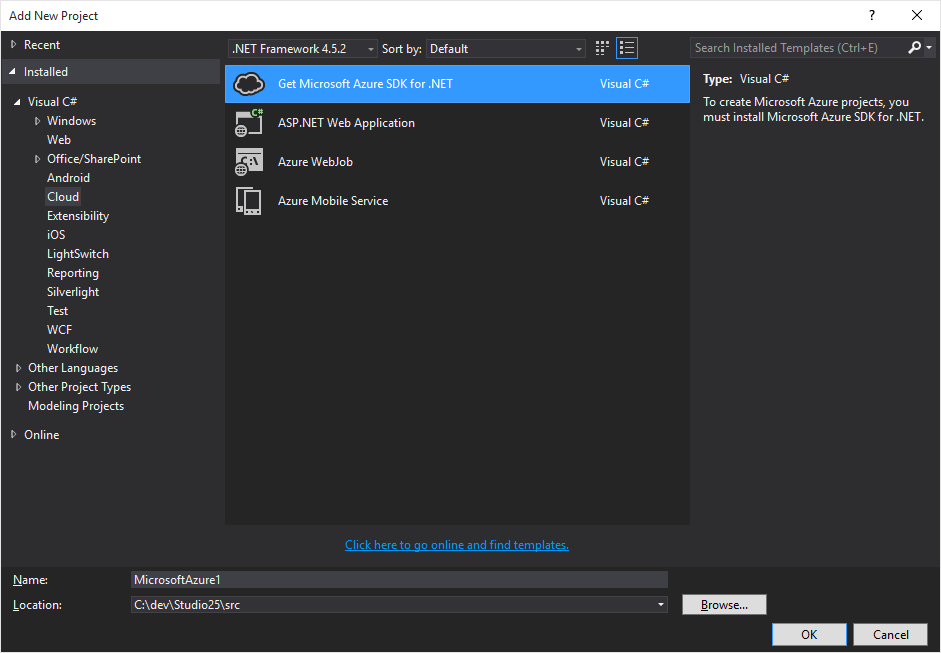
Task: Select the 'Azure Mobile Service' template name
Action: pyautogui.click(x=333, y=201)
